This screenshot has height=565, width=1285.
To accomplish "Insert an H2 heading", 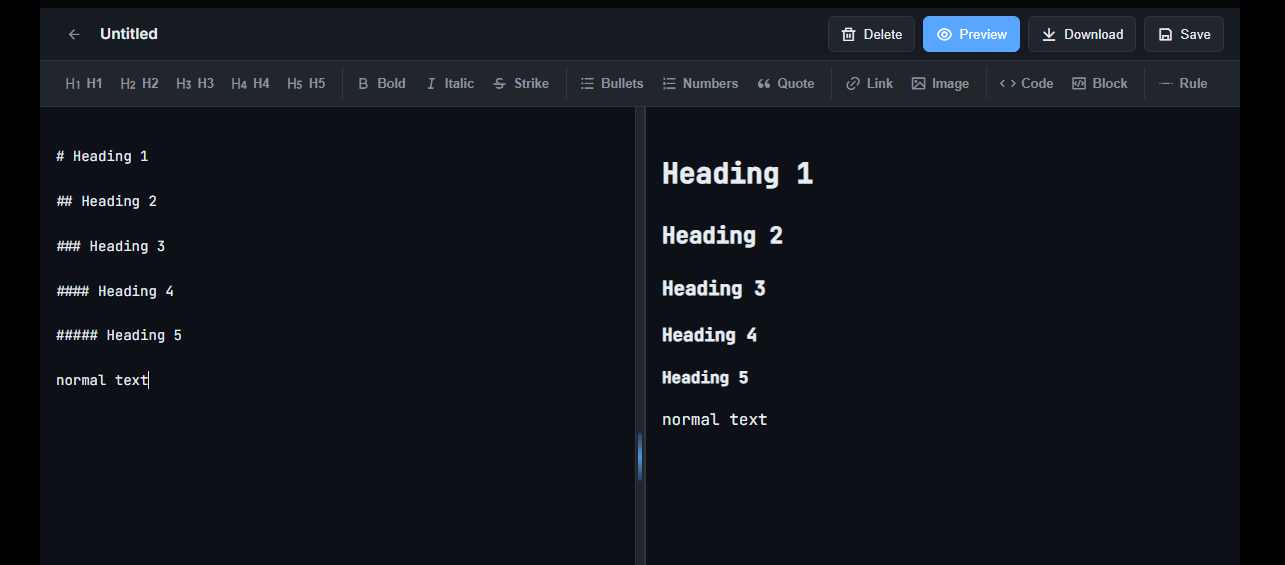I will (x=139, y=84).
